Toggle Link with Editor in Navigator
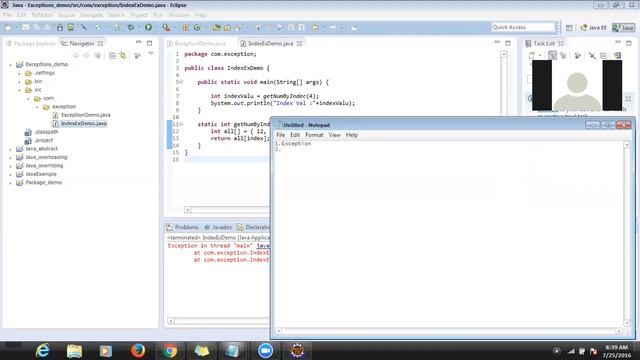The height and width of the screenshot is (360, 640). (123, 56)
